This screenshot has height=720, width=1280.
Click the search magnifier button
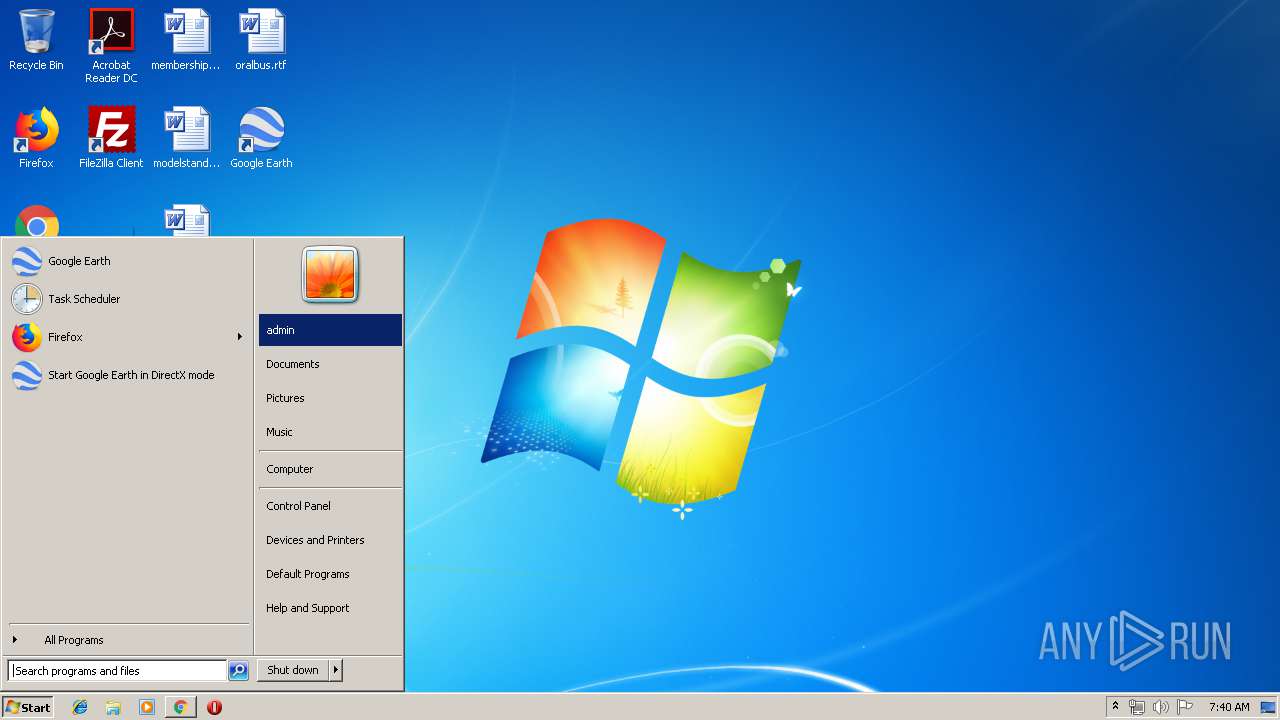[x=238, y=671]
